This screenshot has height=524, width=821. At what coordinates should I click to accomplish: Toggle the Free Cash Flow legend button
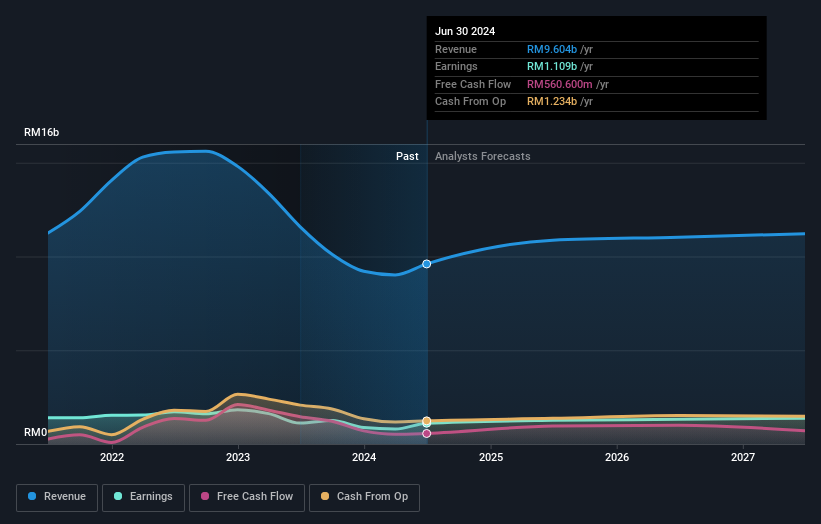tap(247, 497)
